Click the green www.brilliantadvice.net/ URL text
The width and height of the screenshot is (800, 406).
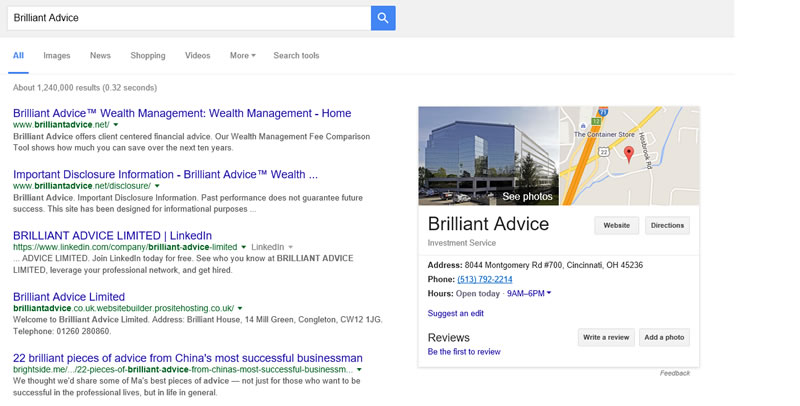coord(61,124)
